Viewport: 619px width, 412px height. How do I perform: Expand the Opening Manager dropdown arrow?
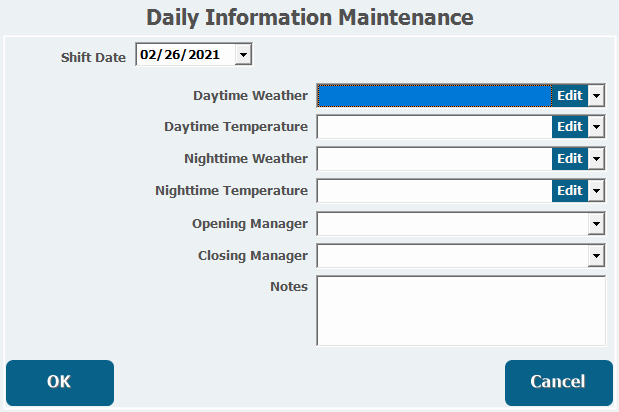(x=596, y=224)
